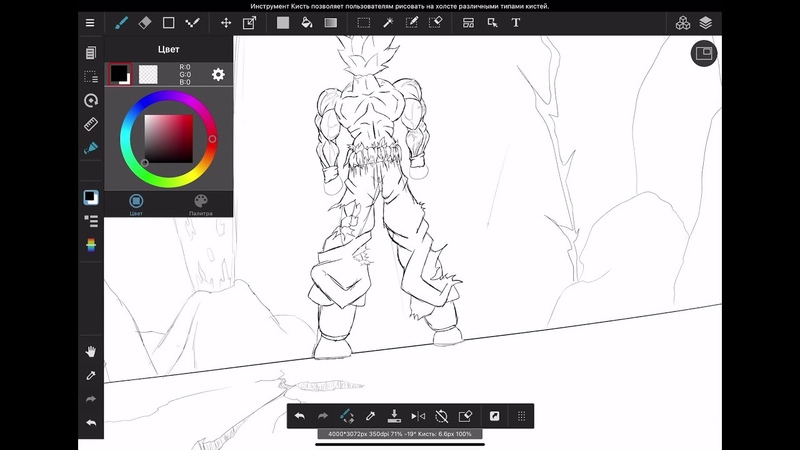Switch to the Цвет tab
Image resolution: width=800 pixels, height=450 pixels.
(136, 205)
